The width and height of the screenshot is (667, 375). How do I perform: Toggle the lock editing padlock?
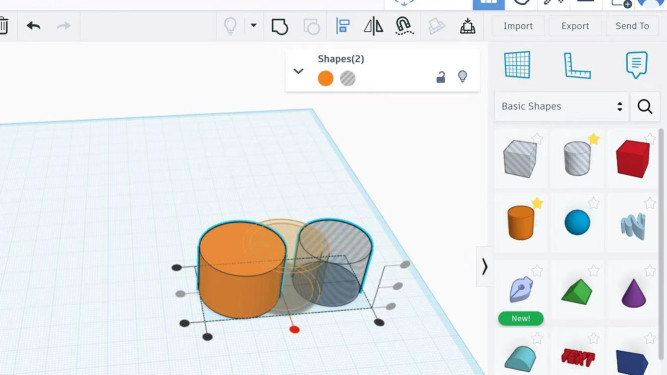(441, 77)
